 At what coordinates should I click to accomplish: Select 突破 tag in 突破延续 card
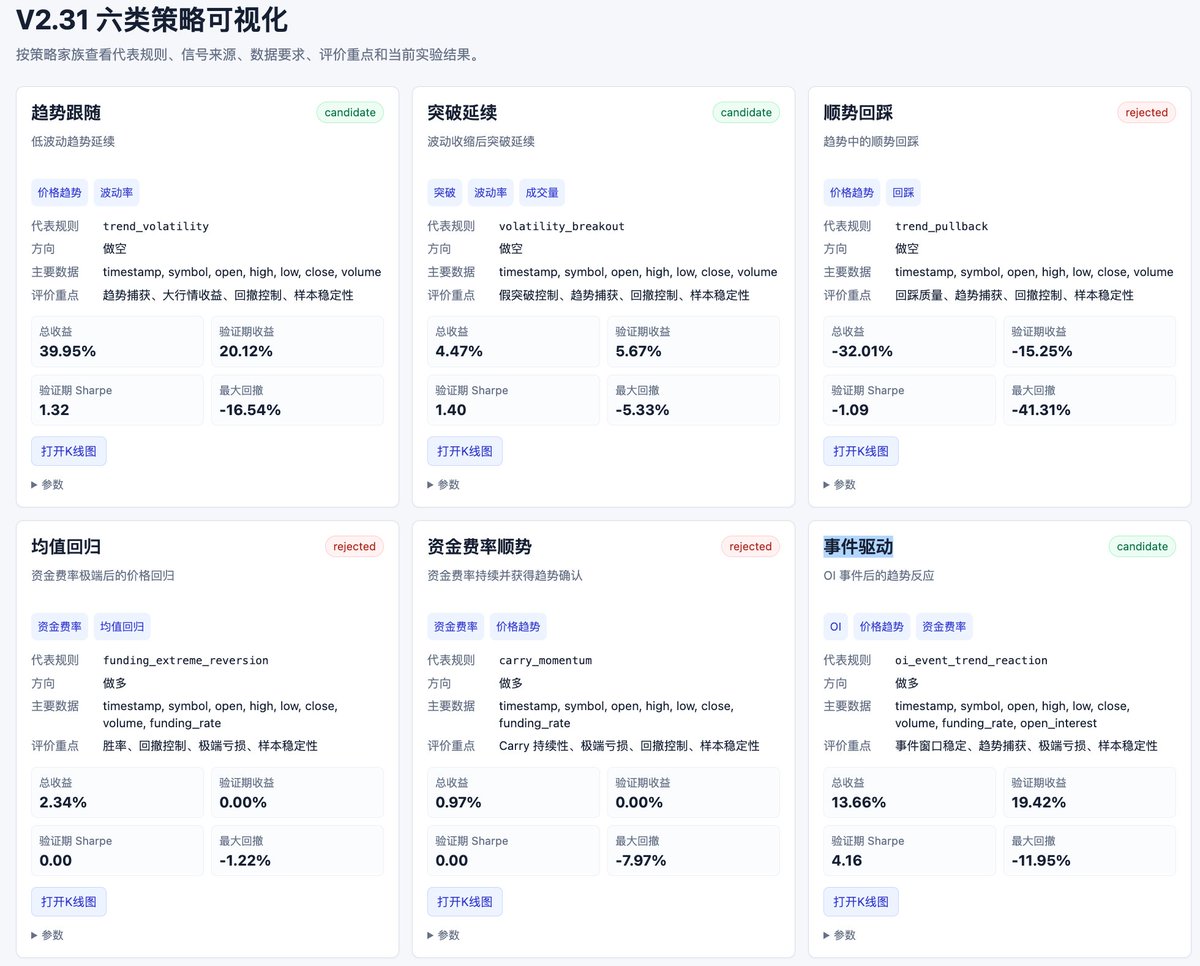pyautogui.click(x=444, y=193)
